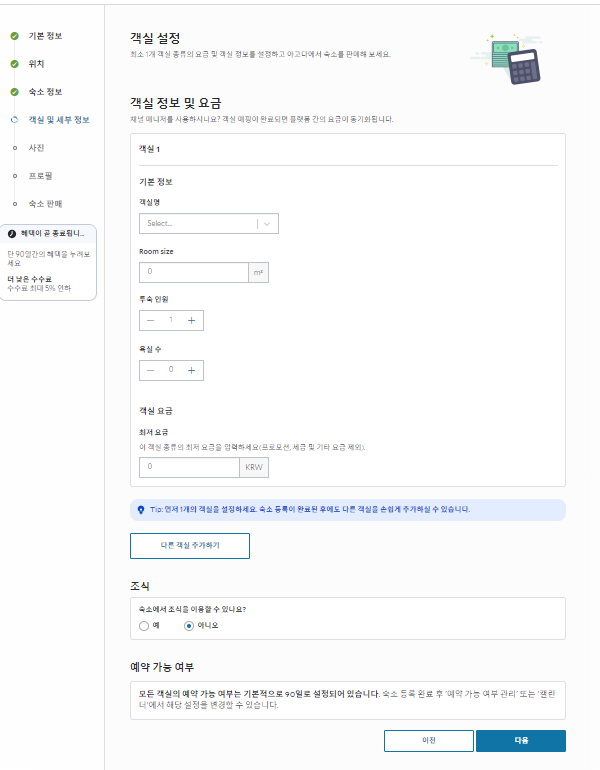Open 숙소 판매 step in sidebar
The image size is (600, 770).
point(45,204)
